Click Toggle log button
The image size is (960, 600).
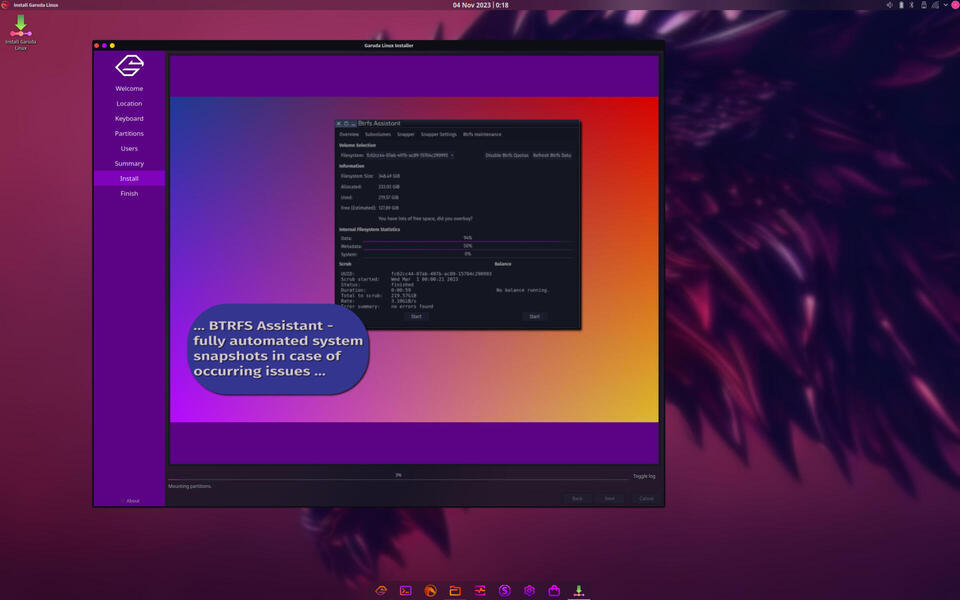pyautogui.click(x=643, y=476)
